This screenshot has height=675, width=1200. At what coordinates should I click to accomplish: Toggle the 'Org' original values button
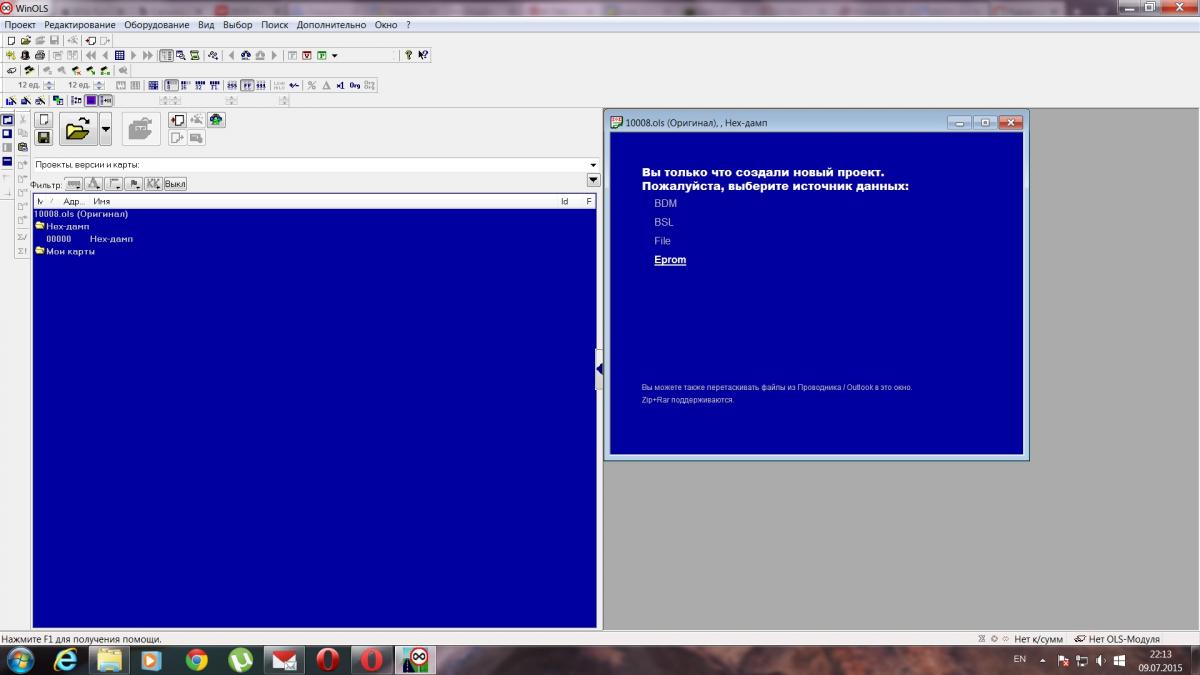354,85
